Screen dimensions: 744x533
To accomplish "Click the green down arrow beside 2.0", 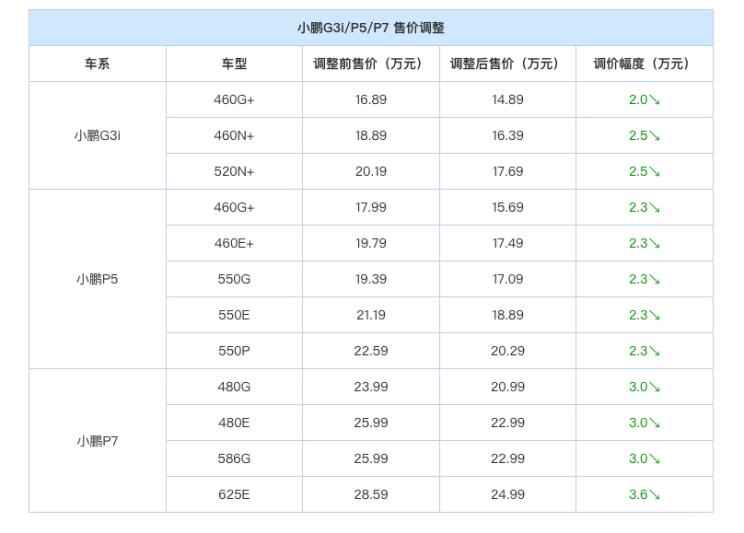I will 655,100.
